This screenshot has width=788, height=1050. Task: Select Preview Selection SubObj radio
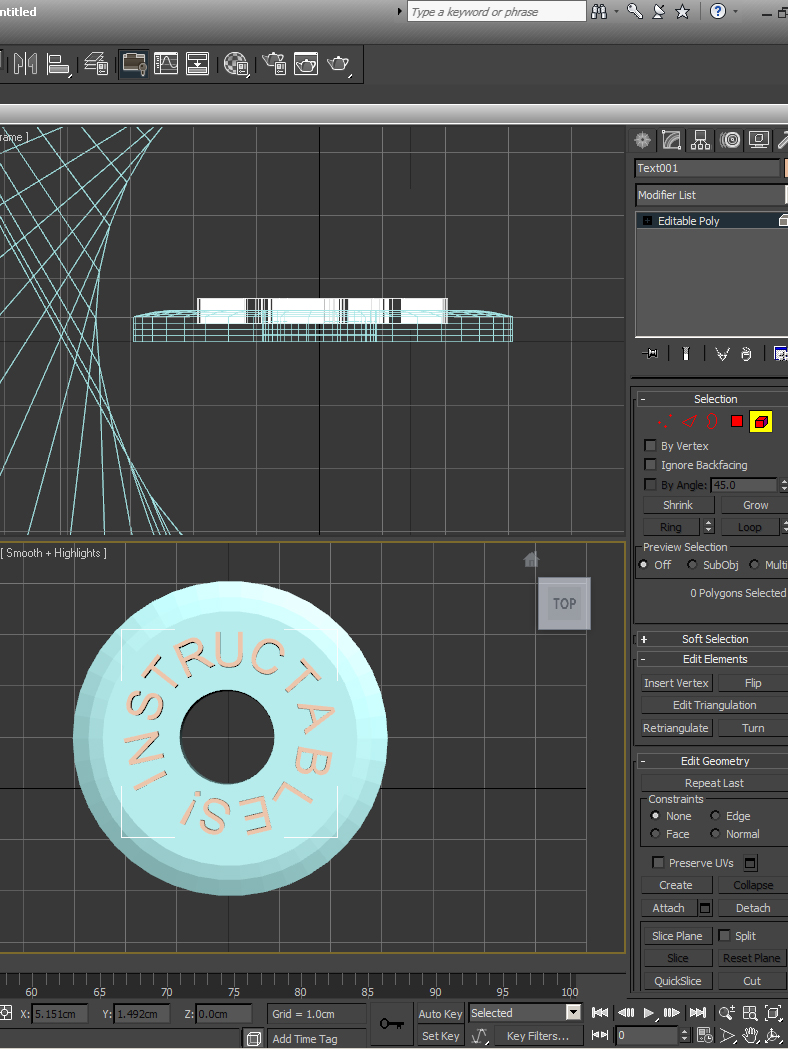(692, 565)
